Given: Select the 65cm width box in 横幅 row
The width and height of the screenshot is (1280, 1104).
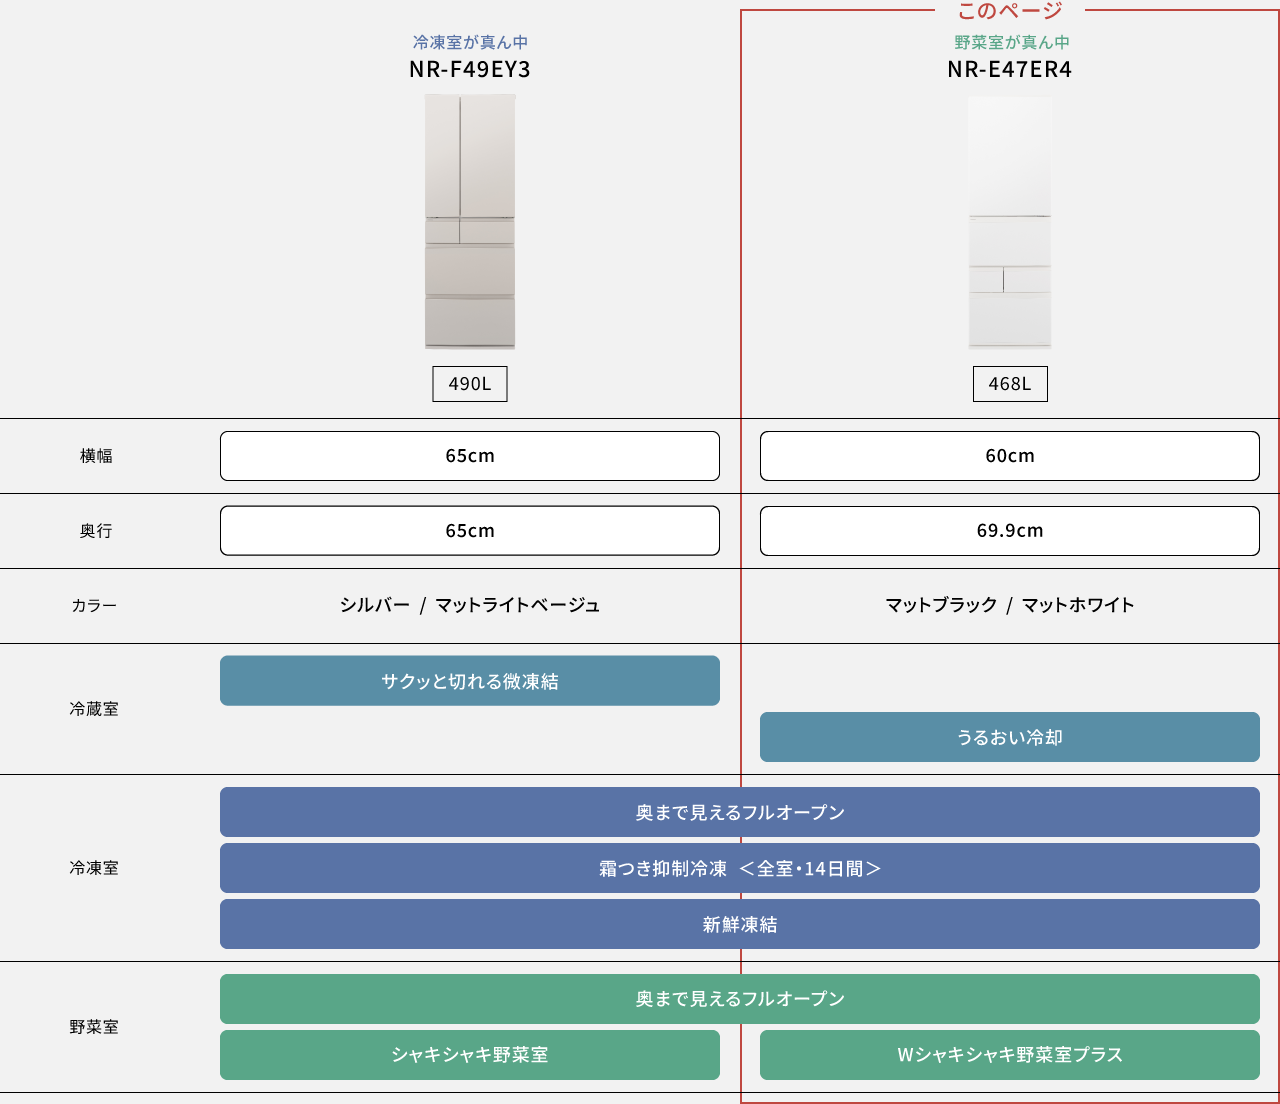Looking at the screenshot, I should tap(470, 456).
